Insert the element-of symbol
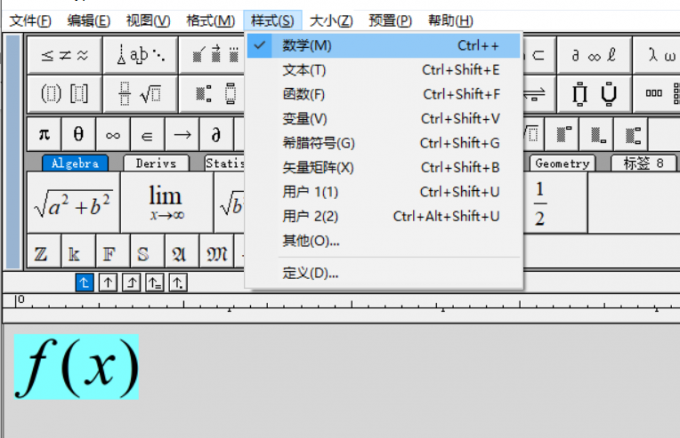680x438 pixels. click(147, 135)
